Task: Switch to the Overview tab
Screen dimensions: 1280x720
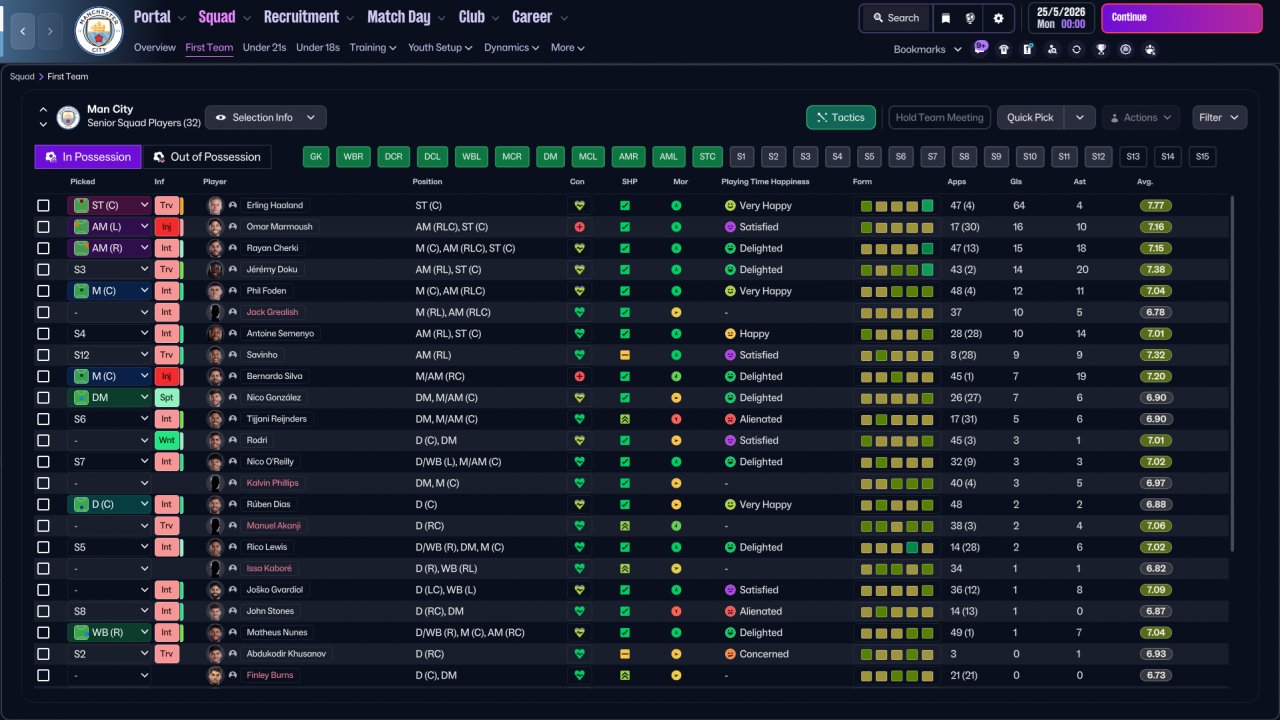Action: coord(154,47)
